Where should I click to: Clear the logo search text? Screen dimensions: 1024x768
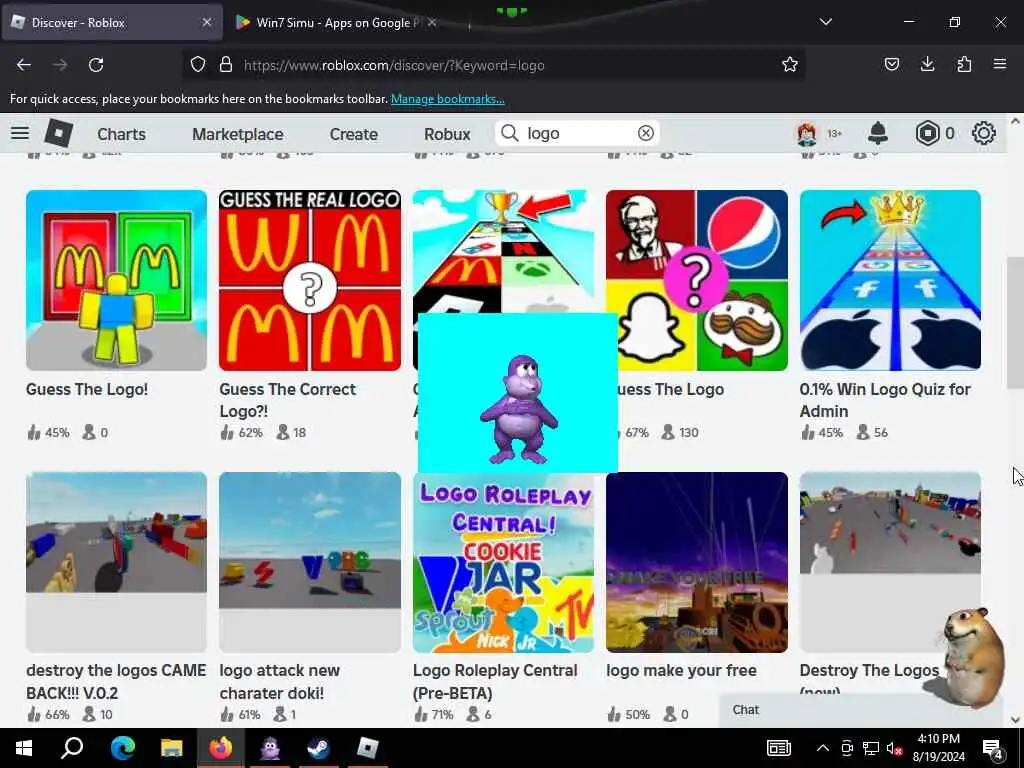click(645, 133)
